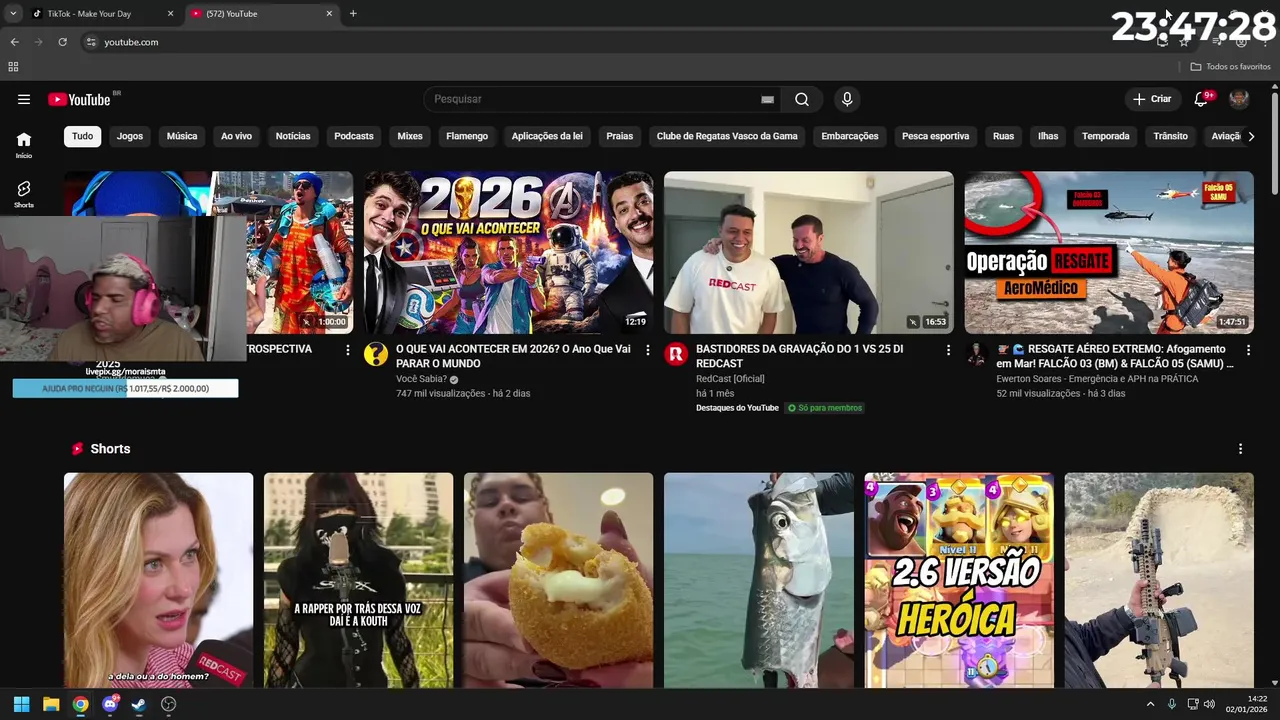The height and width of the screenshot is (720, 1280).
Task: Open options menu for 2026 video
Action: tap(648, 350)
